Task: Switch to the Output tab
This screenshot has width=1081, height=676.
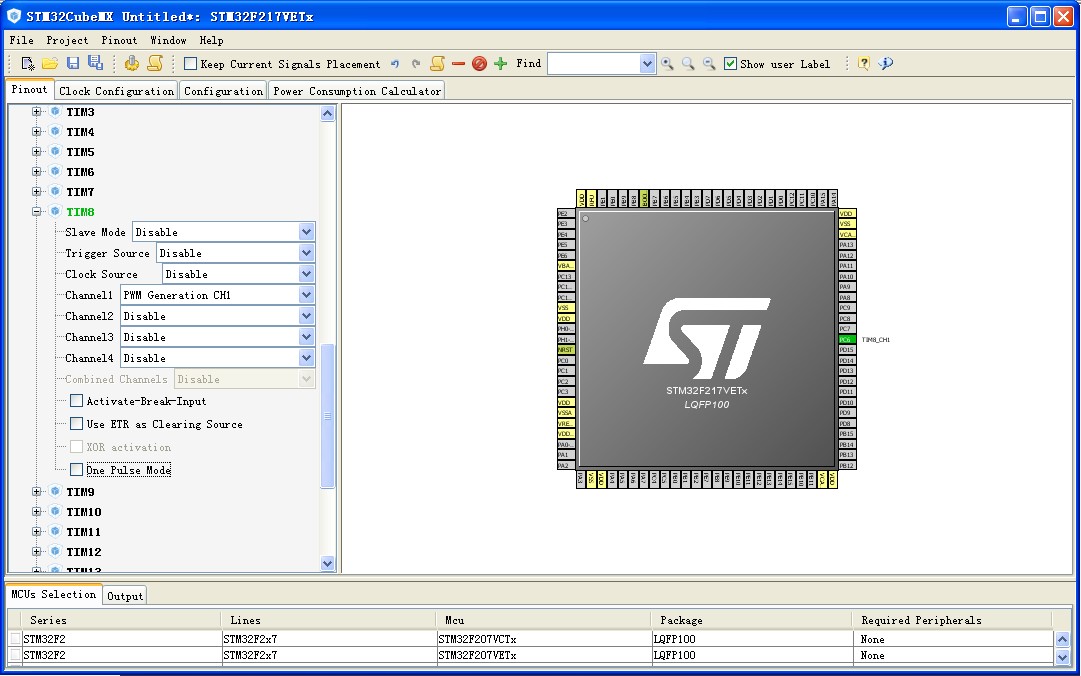Action: (x=125, y=596)
